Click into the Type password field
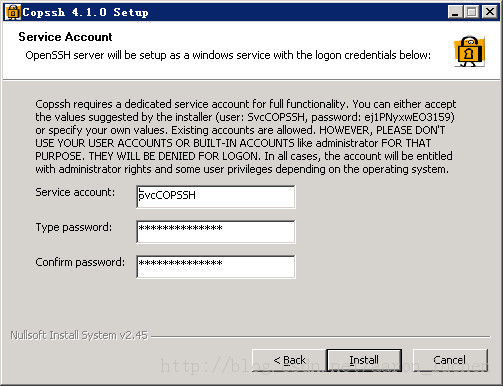 pos(216,232)
